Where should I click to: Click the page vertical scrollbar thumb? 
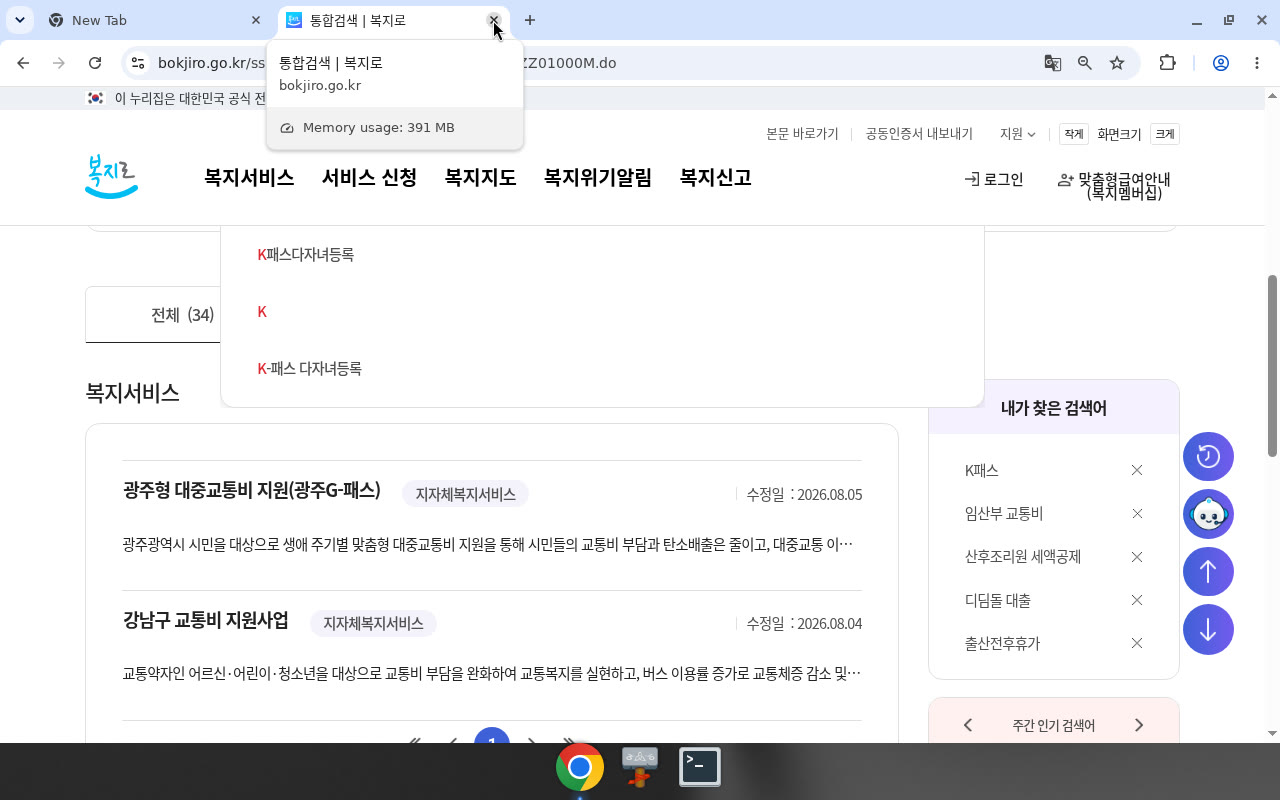tap(1272, 365)
